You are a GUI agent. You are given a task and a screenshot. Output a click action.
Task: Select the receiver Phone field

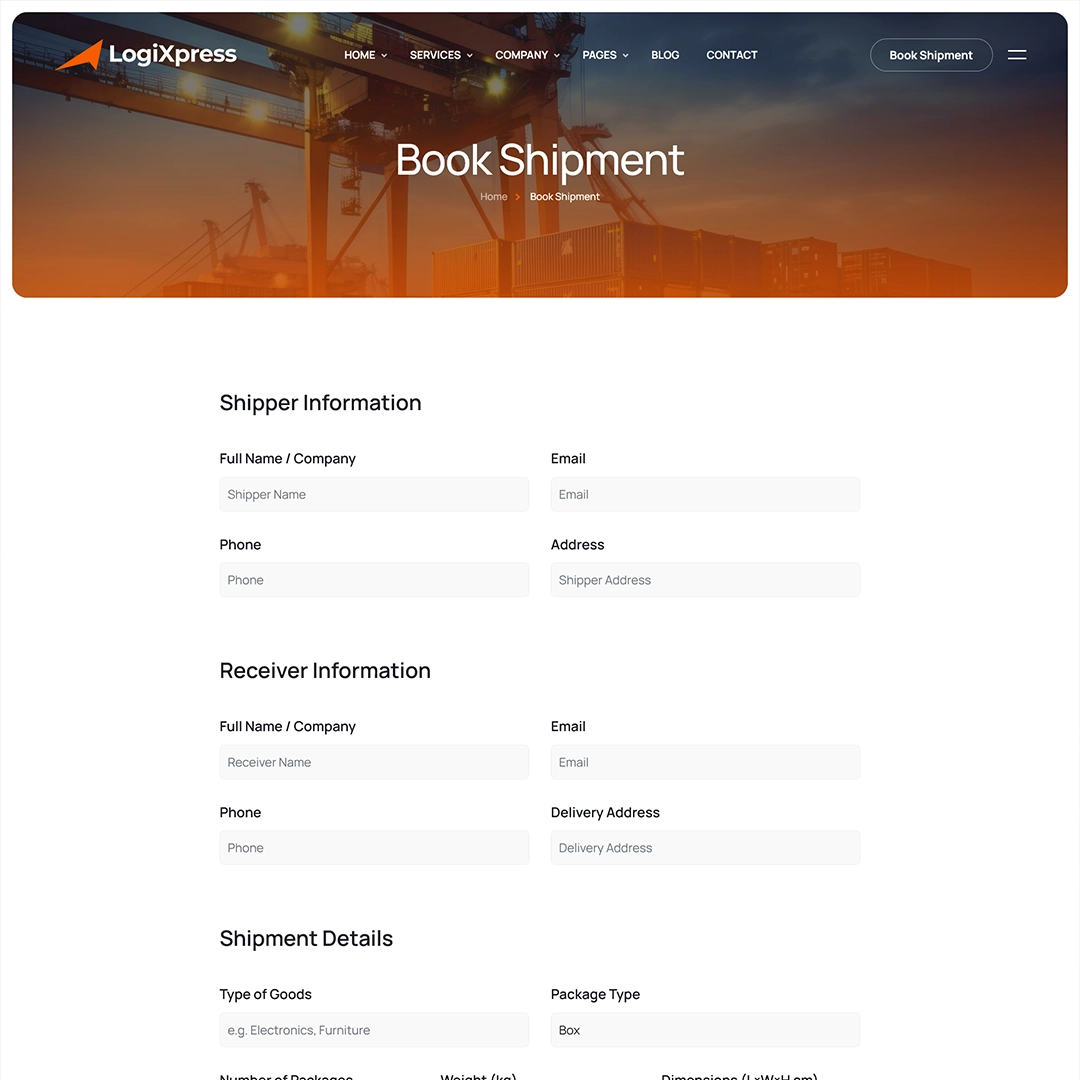(374, 848)
